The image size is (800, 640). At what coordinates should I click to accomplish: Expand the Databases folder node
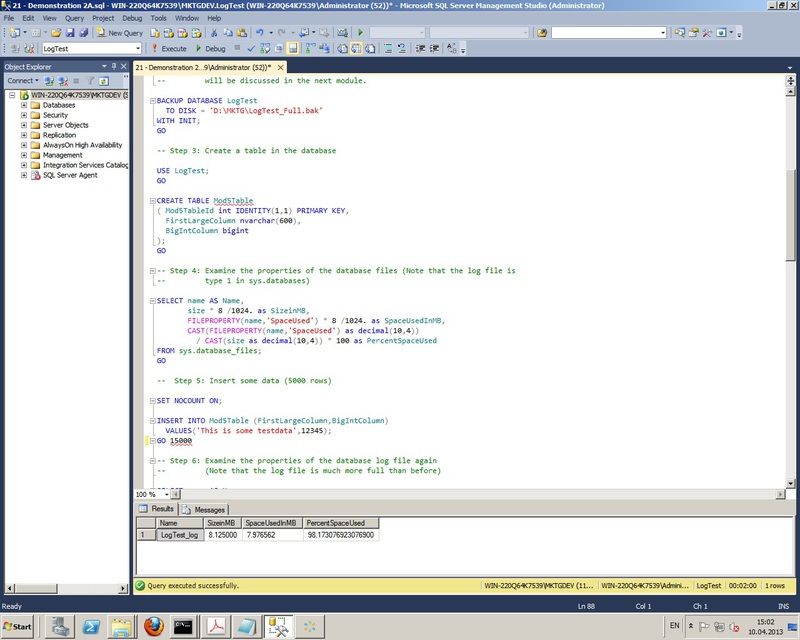[x=23, y=105]
